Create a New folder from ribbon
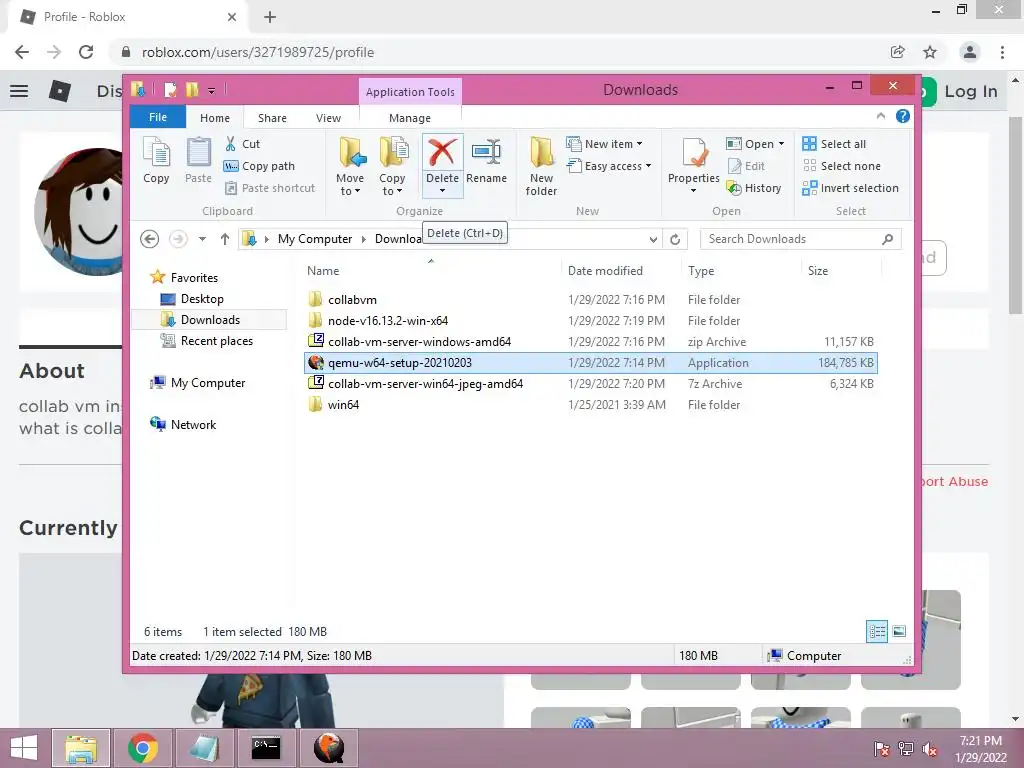 point(541,166)
